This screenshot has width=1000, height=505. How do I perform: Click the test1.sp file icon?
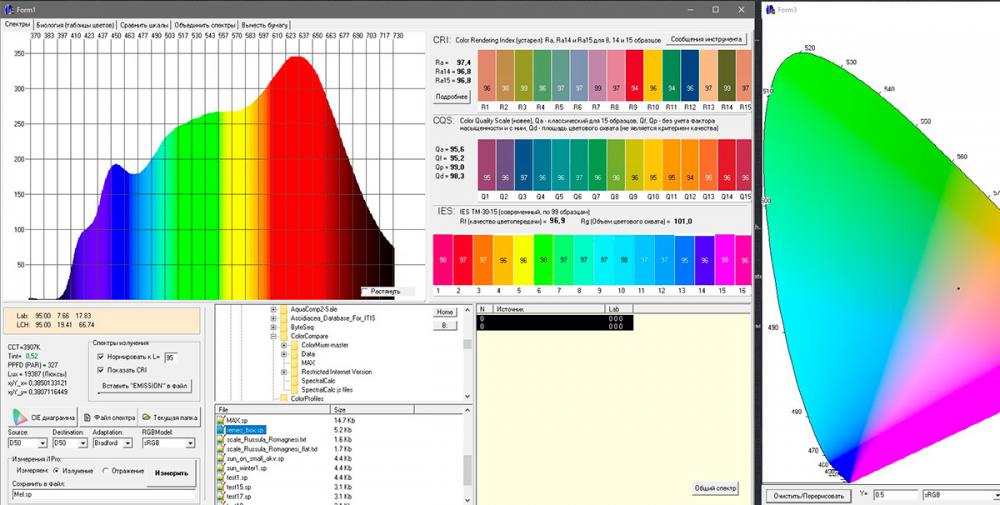pyautogui.click(x=221, y=478)
